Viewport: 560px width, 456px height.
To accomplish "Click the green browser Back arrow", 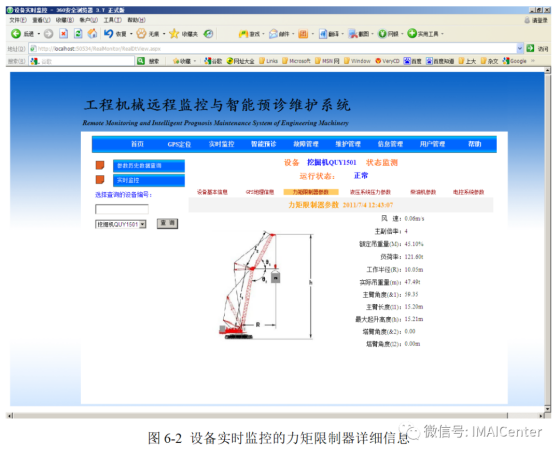I will point(16,34).
